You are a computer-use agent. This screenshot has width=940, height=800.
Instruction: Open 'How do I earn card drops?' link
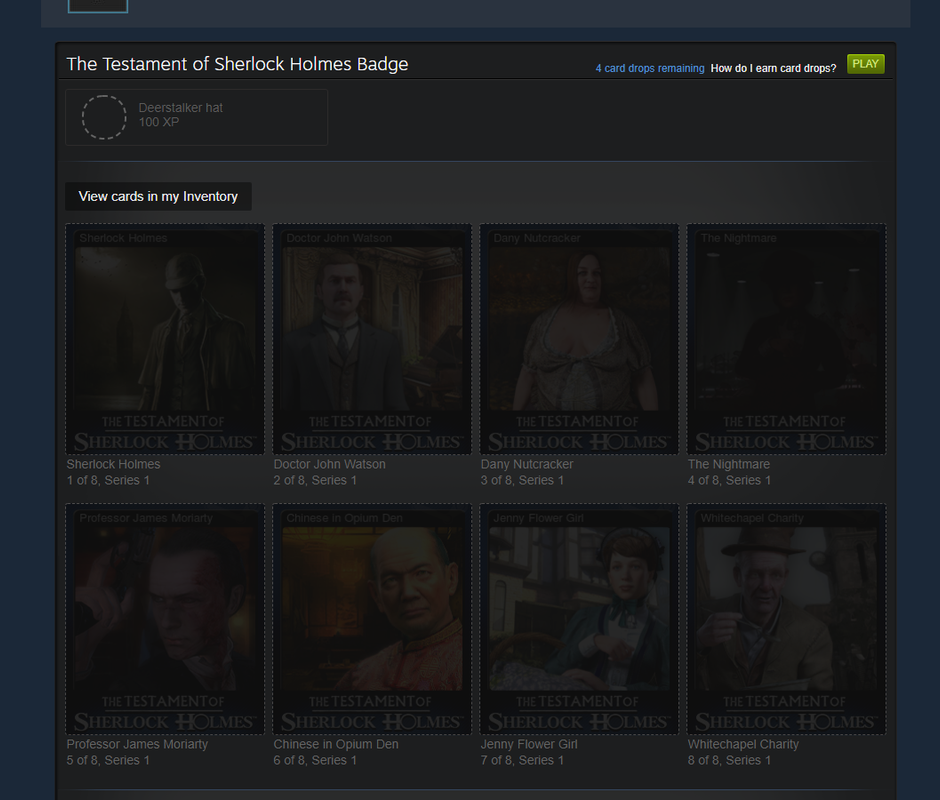click(773, 68)
